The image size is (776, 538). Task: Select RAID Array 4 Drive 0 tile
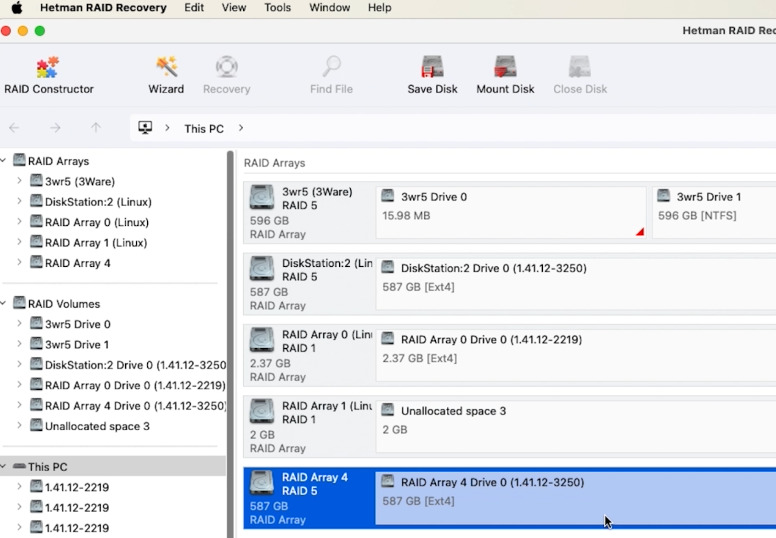coord(576,498)
